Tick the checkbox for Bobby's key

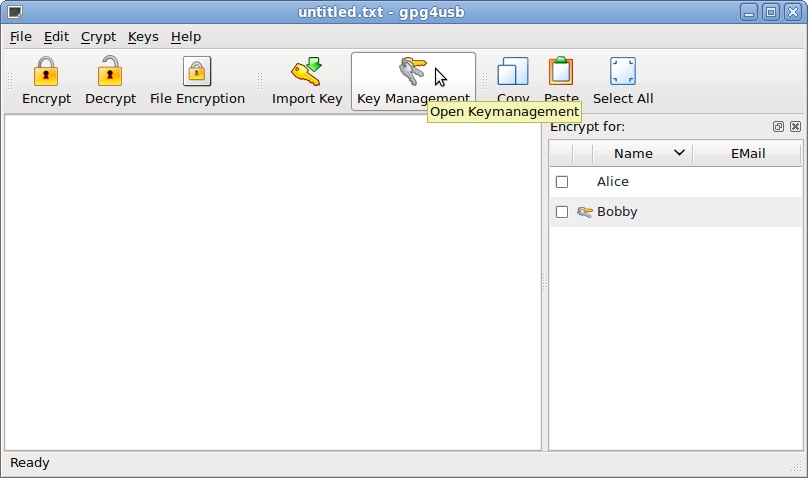(x=562, y=212)
